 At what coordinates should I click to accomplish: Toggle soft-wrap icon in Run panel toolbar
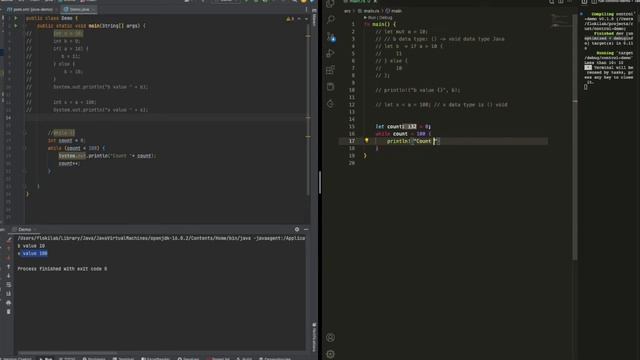[x=9, y=284]
